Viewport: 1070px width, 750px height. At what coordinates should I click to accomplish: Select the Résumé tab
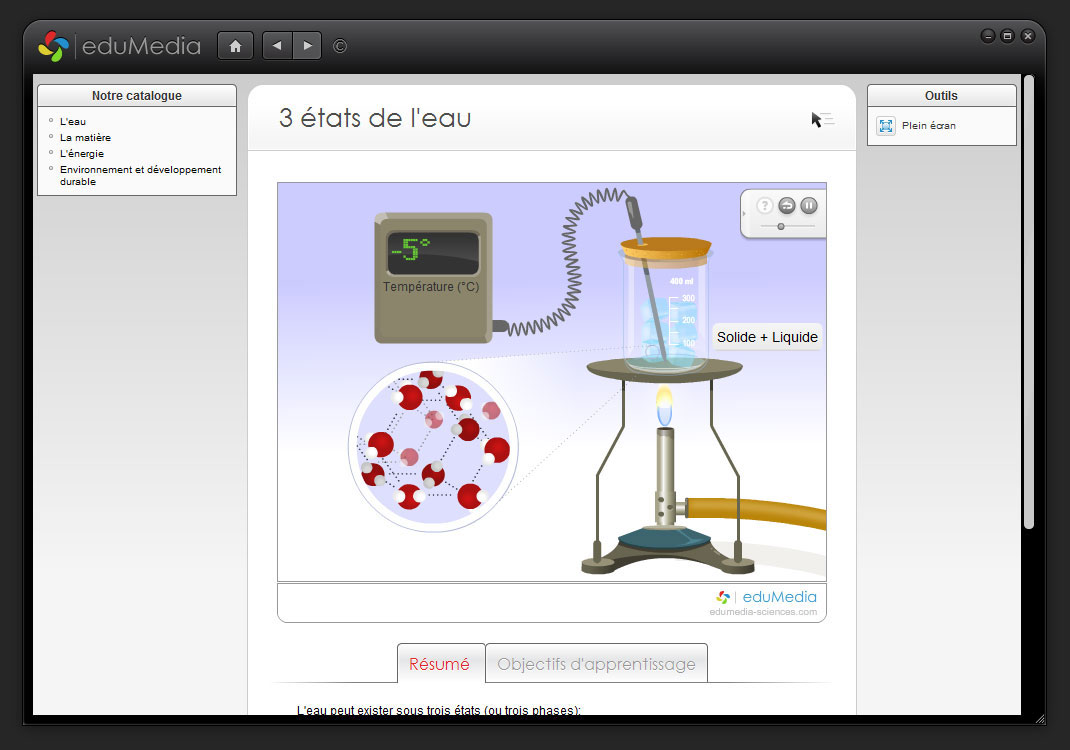pyautogui.click(x=440, y=664)
